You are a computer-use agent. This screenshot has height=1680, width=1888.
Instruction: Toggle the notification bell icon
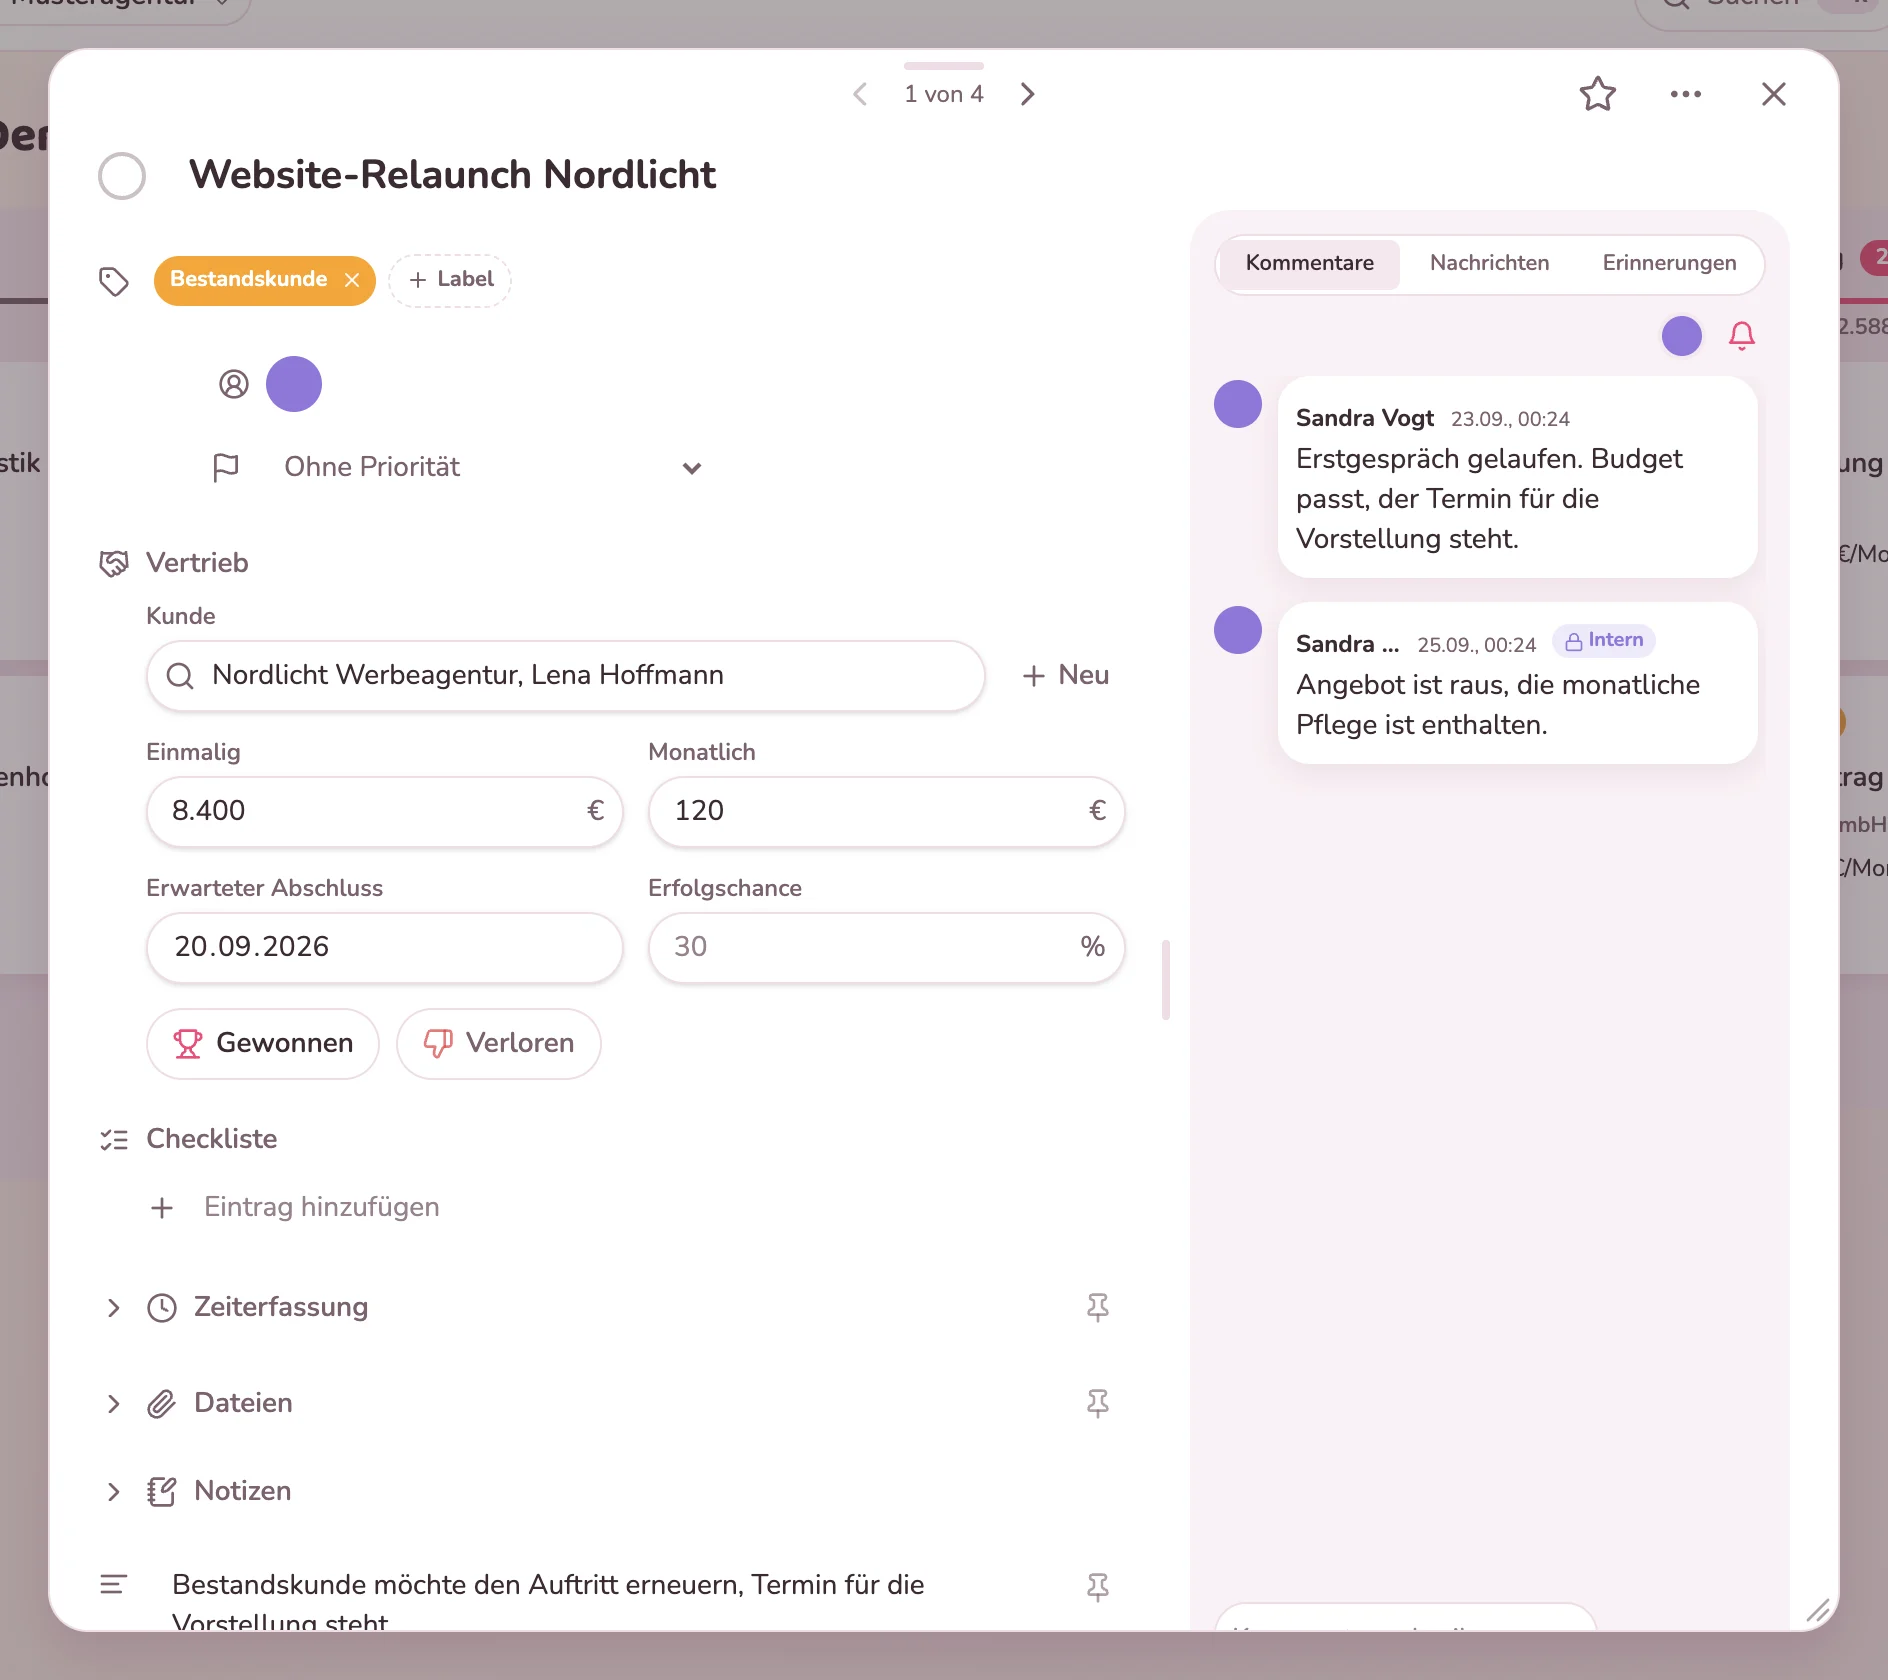tap(1742, 336)
